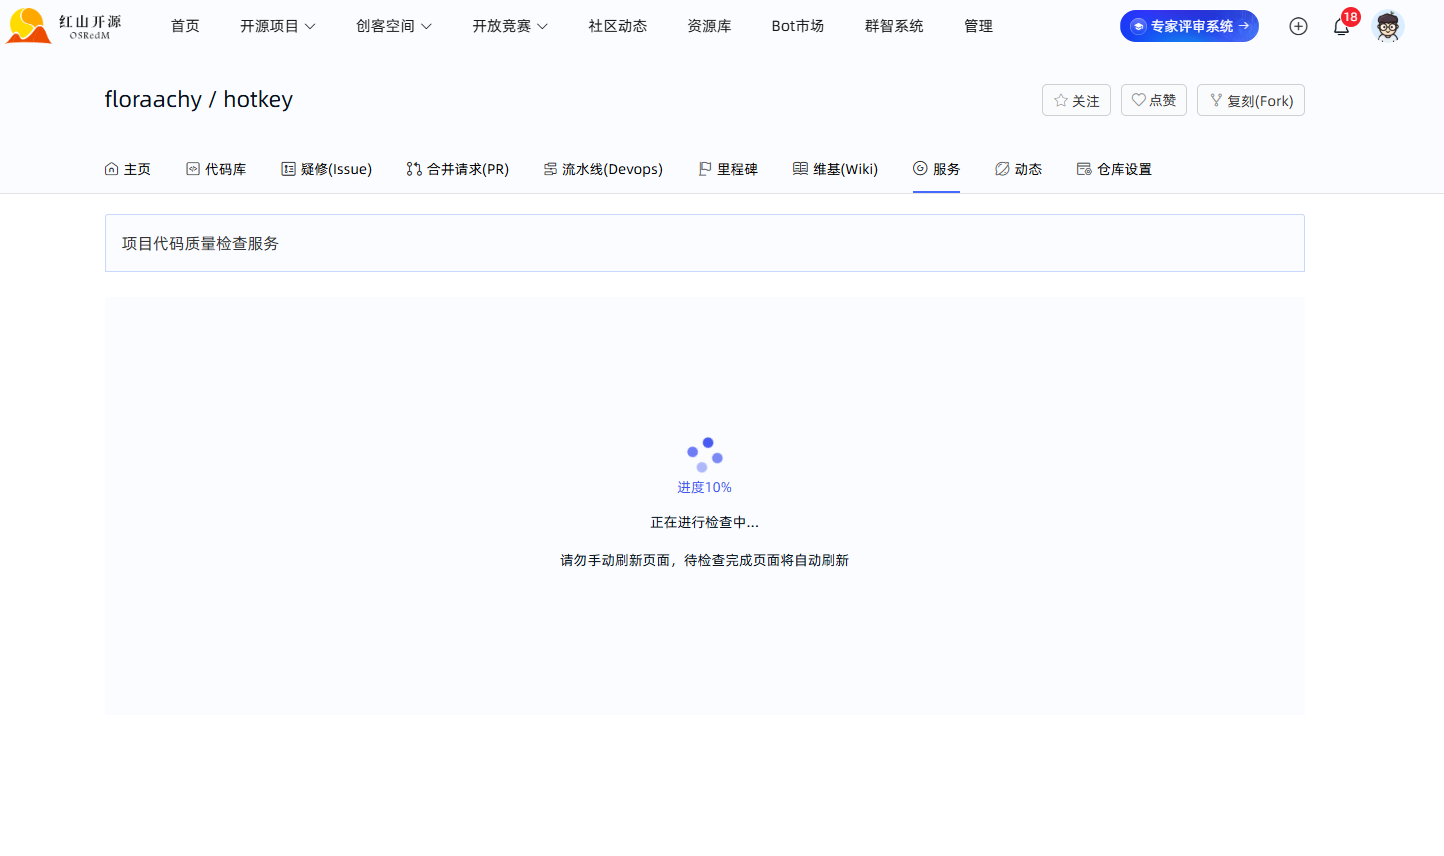Screen dimensions: 1444x856
Task: Click the 正在进行检查中... status text
Action: pos(705,522)
